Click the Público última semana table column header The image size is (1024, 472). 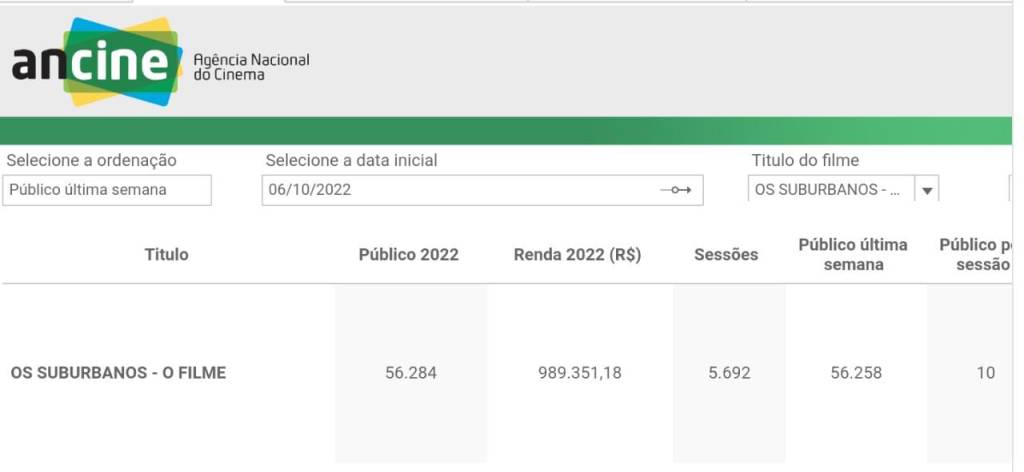coord(853,255)
